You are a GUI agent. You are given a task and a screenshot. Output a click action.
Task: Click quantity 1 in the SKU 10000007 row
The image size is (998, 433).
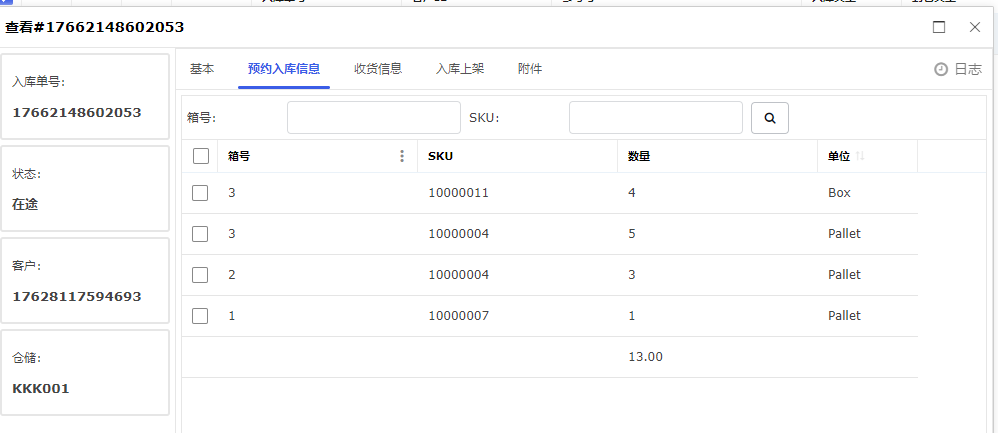point(631,315)
